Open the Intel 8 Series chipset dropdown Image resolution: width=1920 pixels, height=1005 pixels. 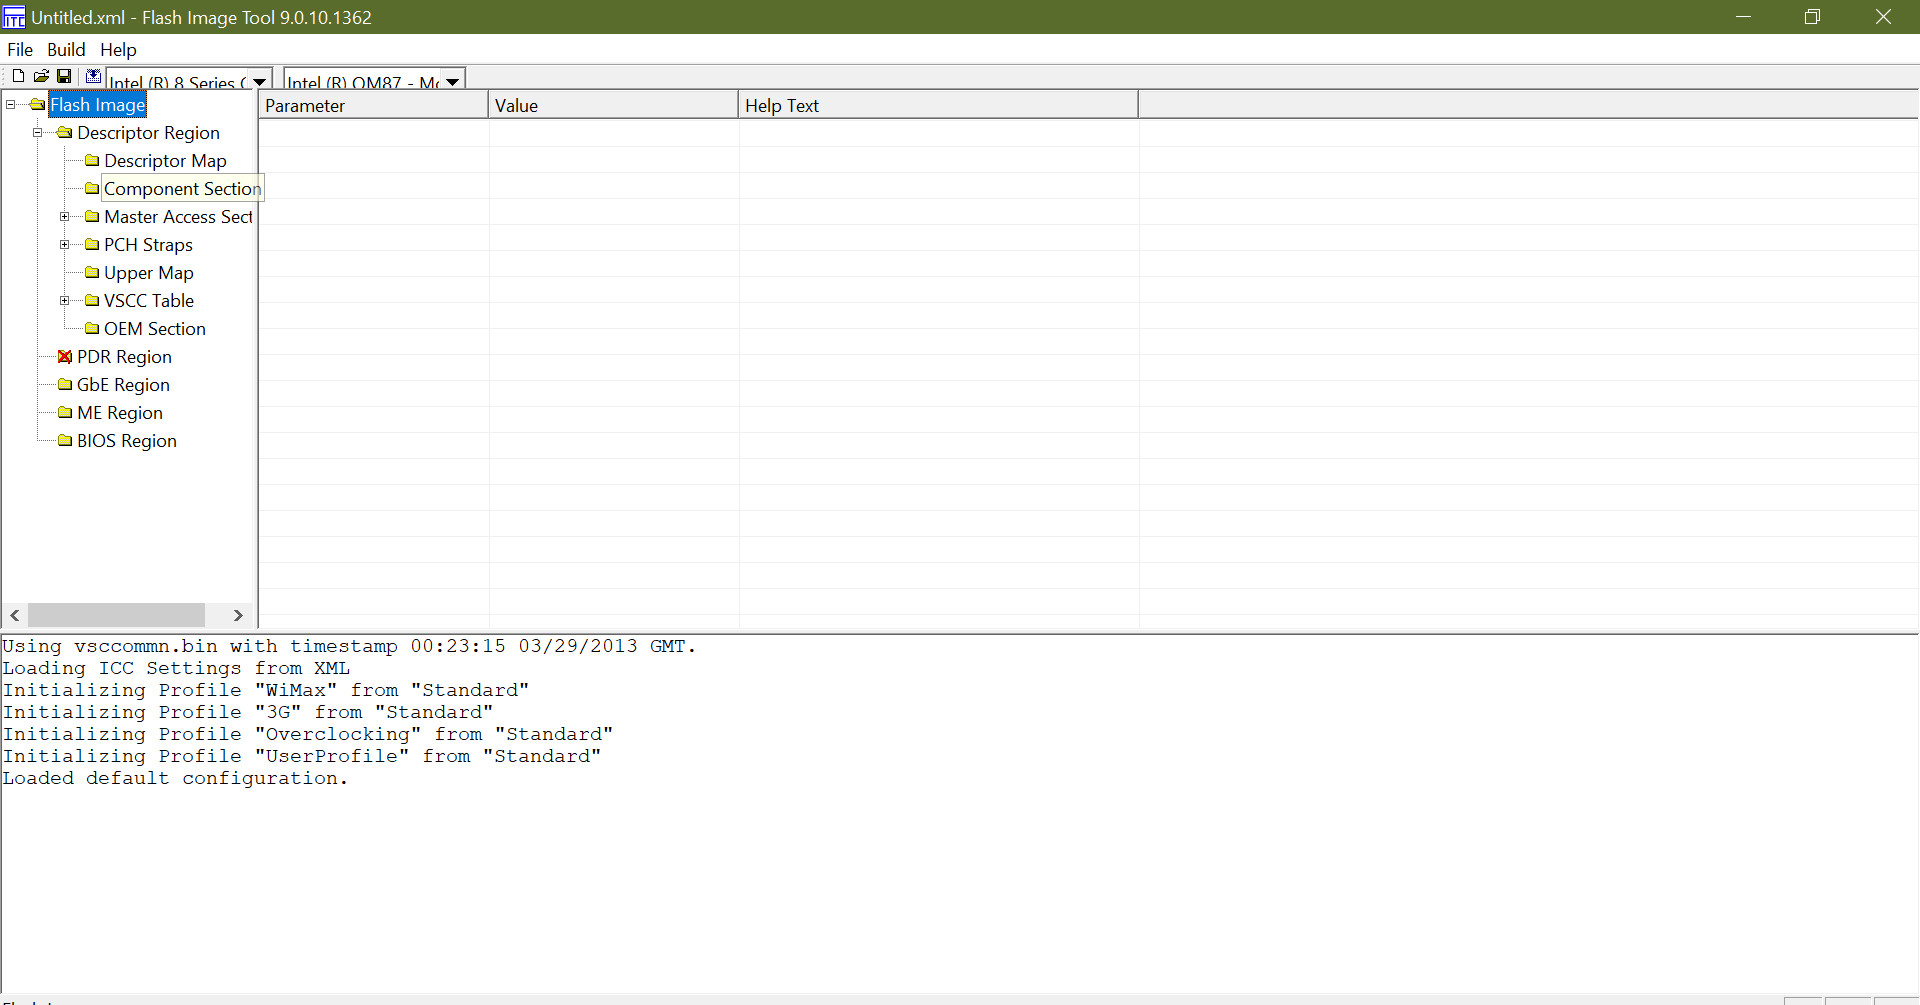point(259,82)
